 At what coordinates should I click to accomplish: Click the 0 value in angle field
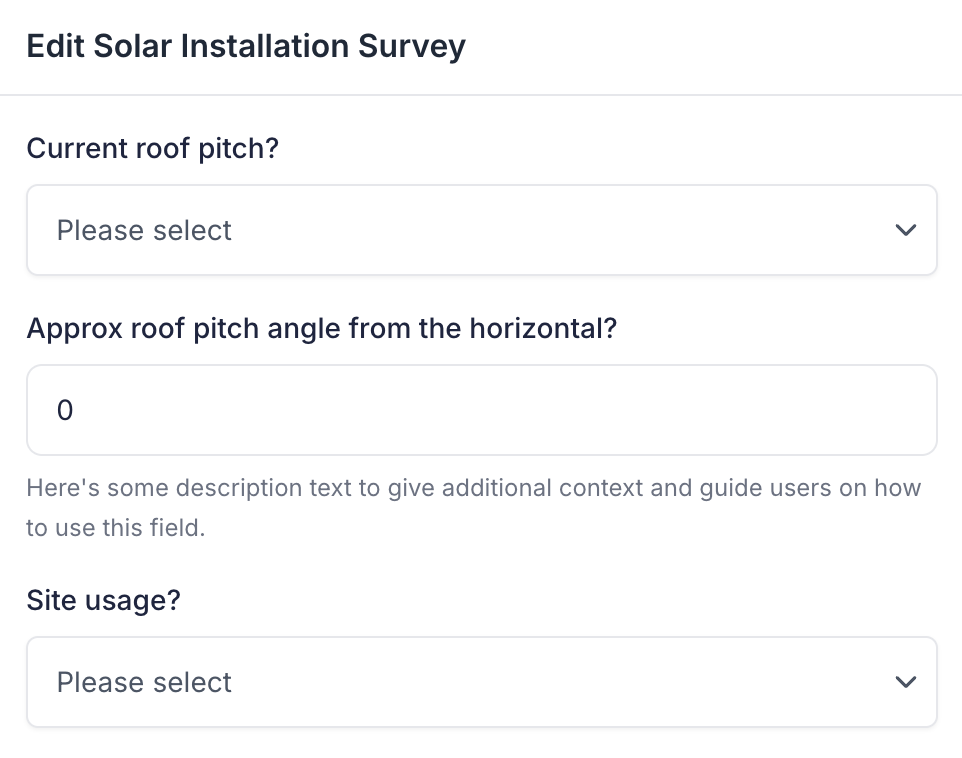coord(65,411)
